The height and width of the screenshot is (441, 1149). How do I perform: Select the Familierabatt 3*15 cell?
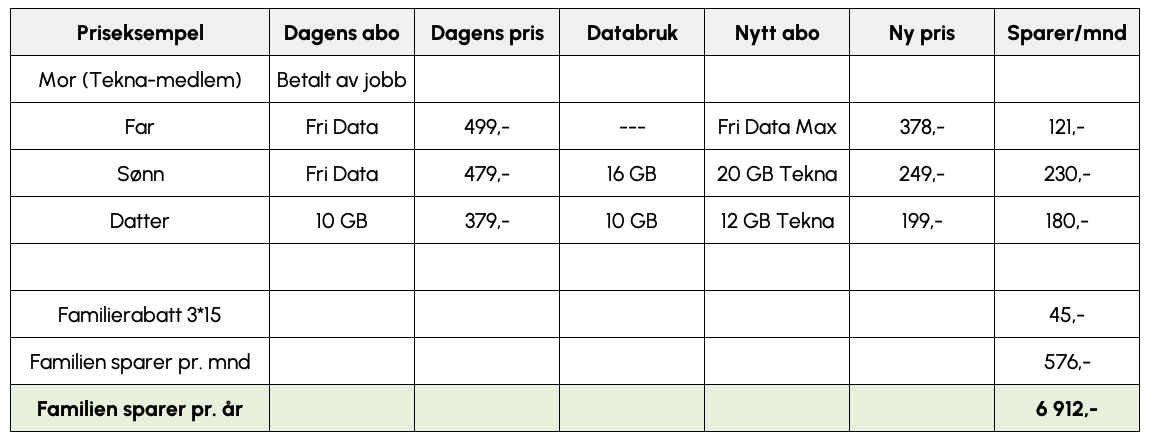tap(140, 315)
